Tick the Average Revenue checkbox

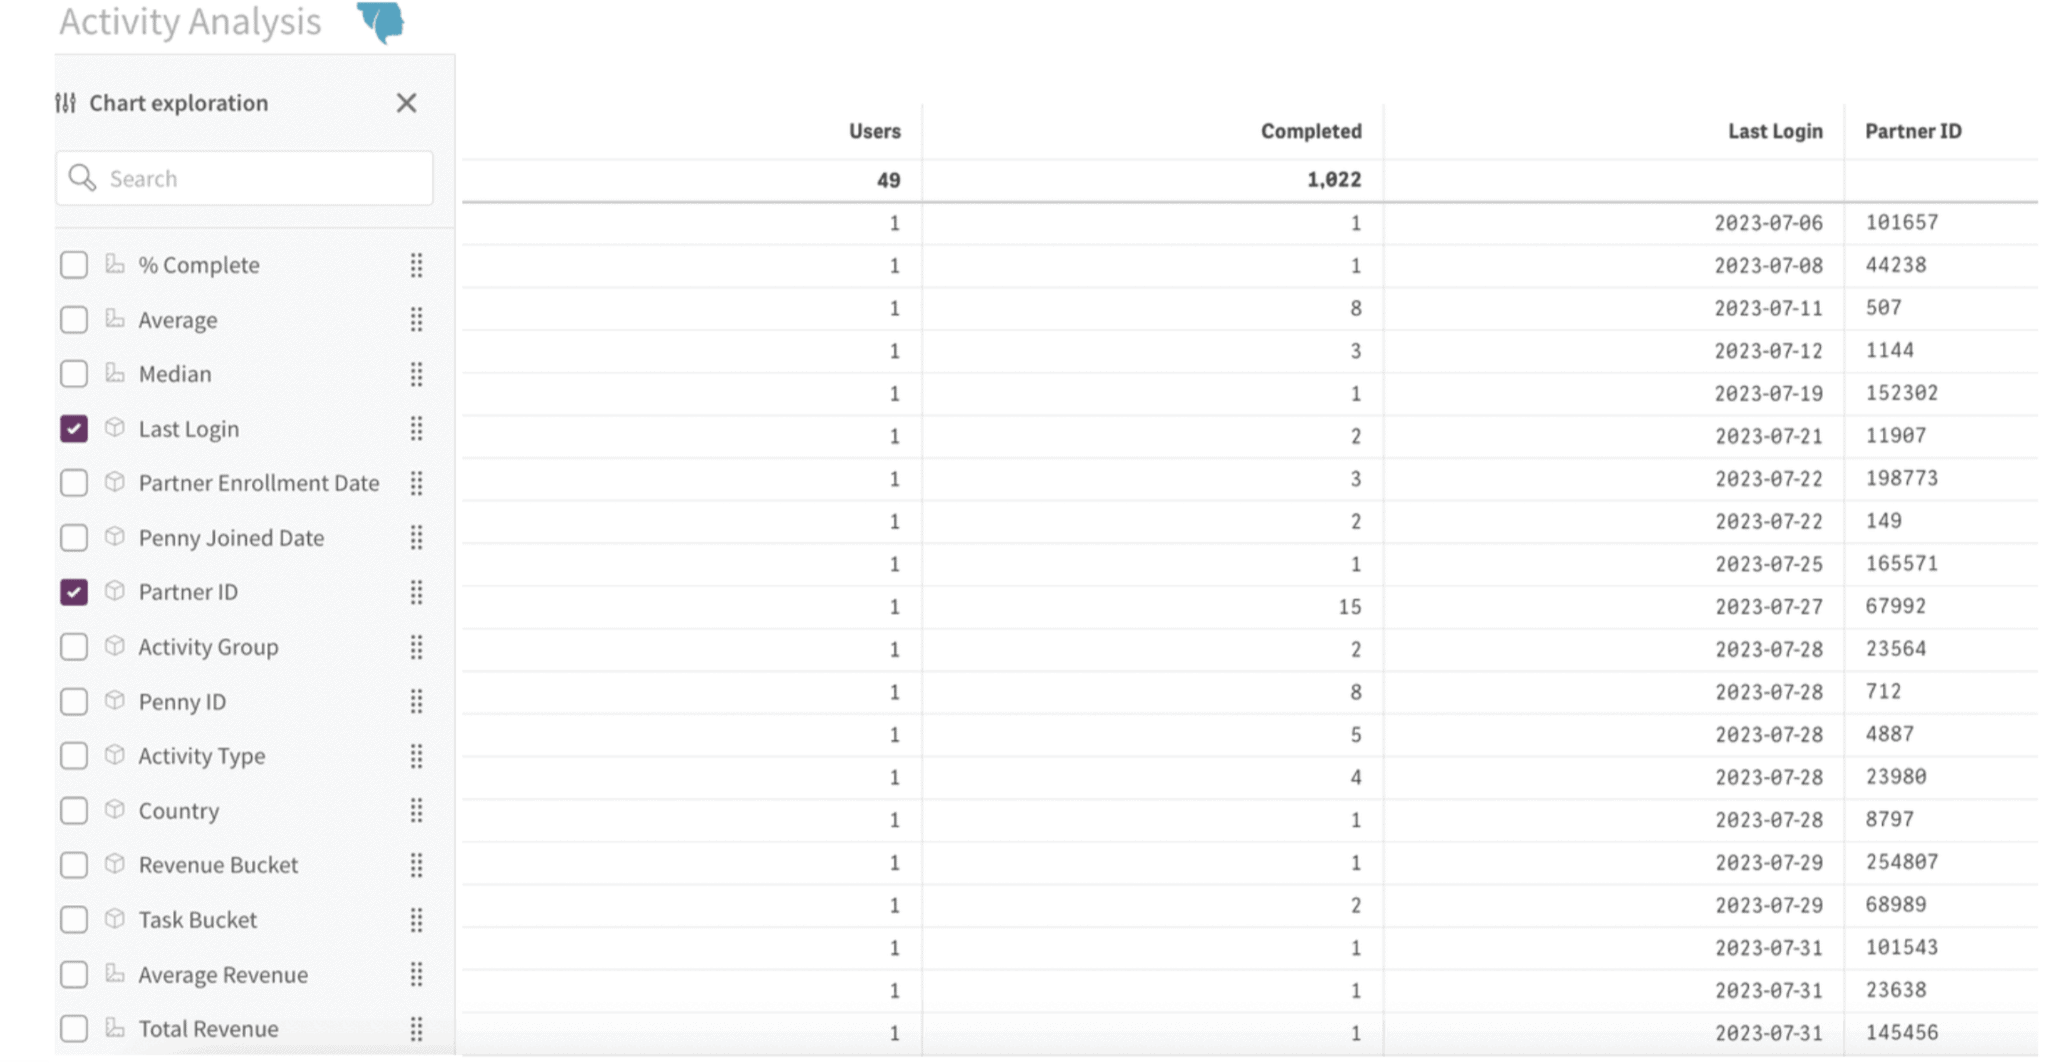click(x=74, y=975)
